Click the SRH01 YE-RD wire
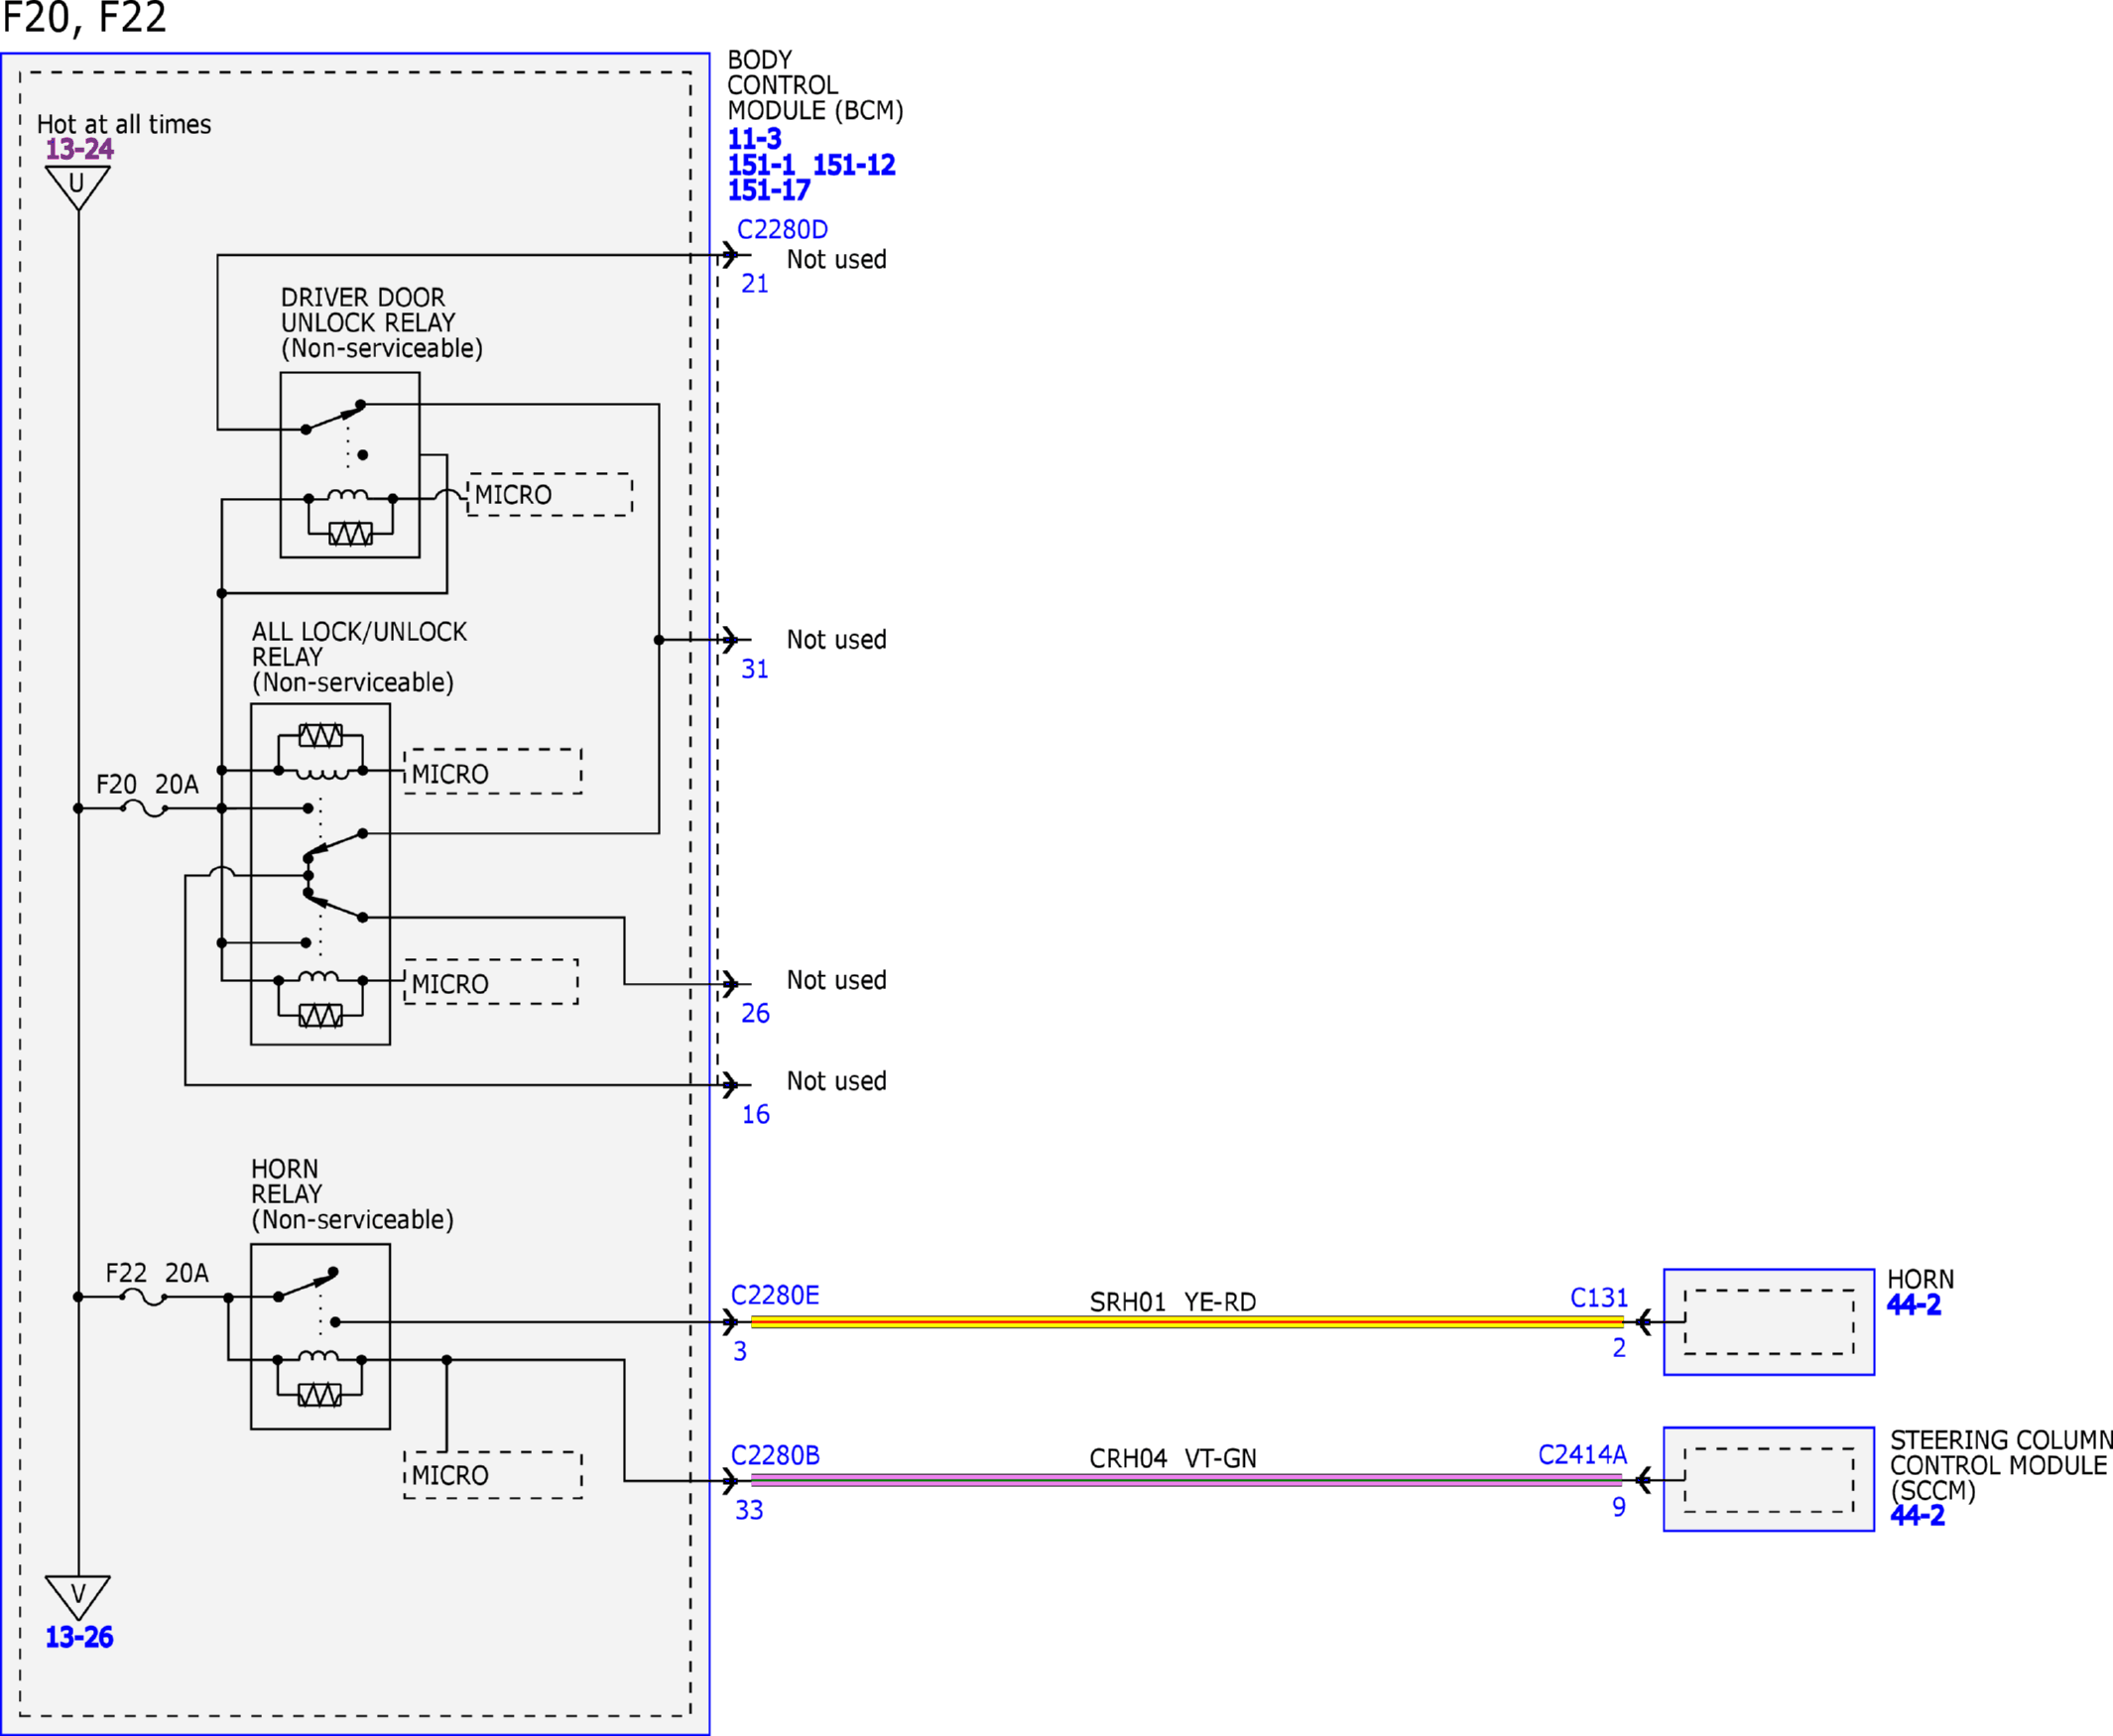This screenshot has width=2113, height=1736. (1187, 1322)
